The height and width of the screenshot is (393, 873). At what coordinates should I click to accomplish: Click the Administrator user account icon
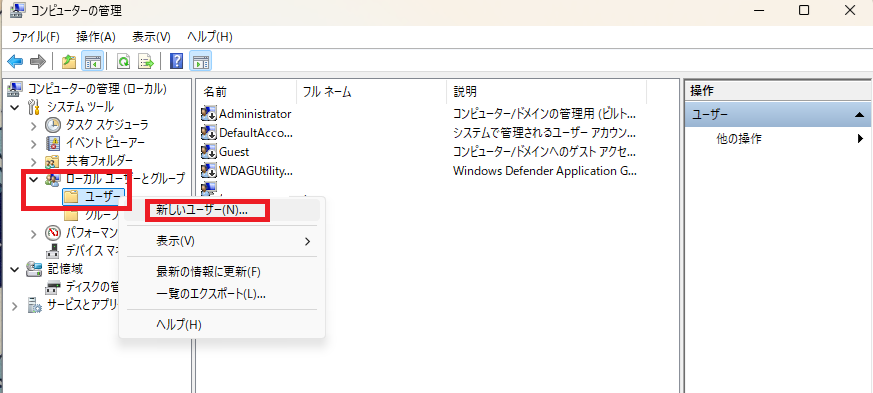209,114
